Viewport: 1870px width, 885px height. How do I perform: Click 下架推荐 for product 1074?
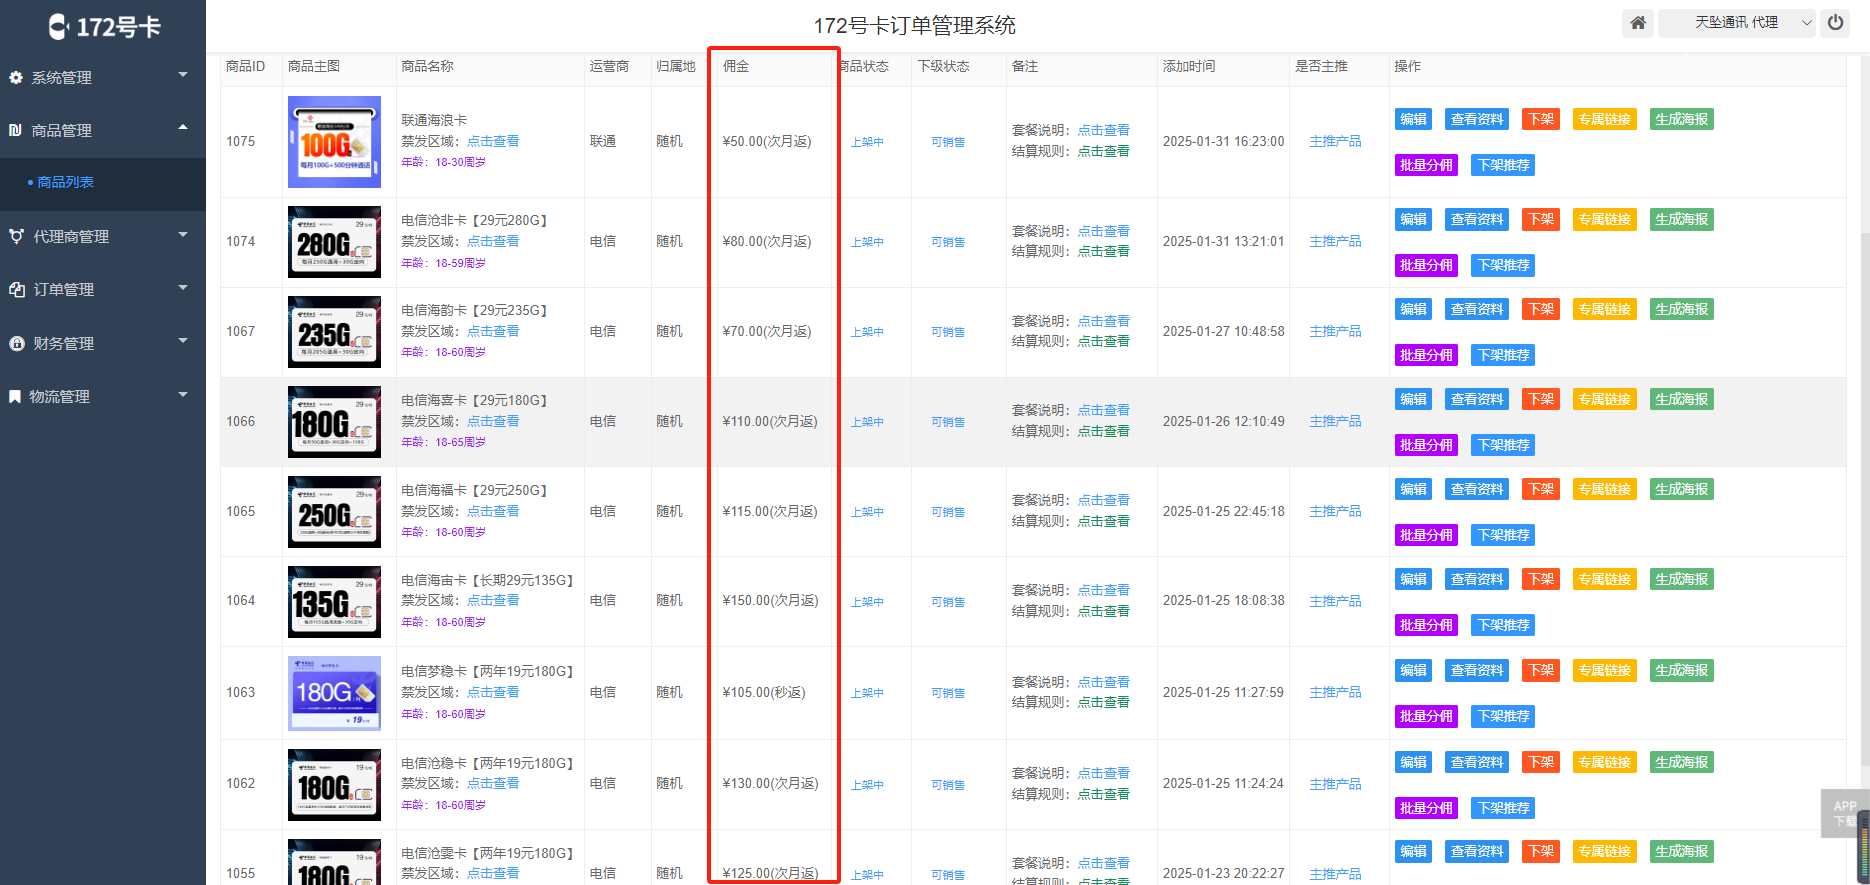(1503, 265)
